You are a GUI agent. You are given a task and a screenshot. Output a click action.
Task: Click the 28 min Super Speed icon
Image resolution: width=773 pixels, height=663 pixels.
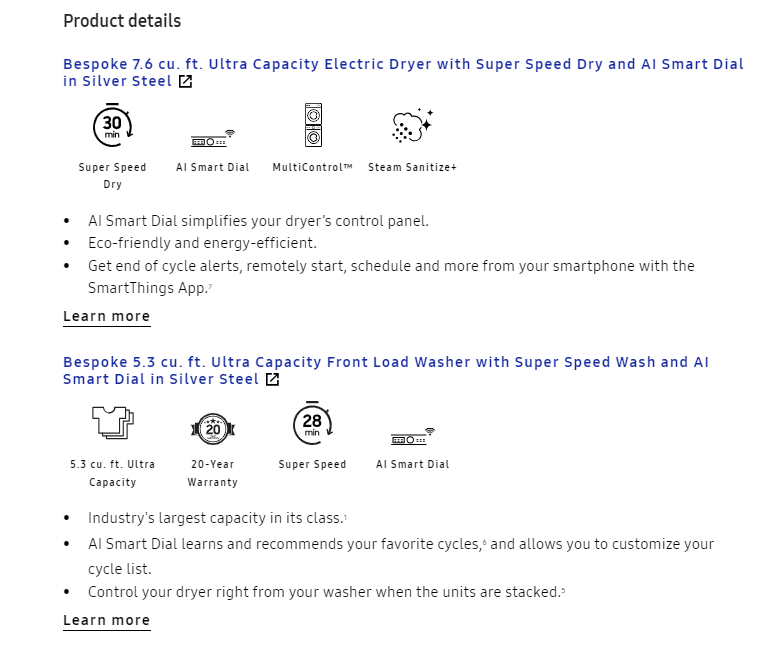point(313,423)
